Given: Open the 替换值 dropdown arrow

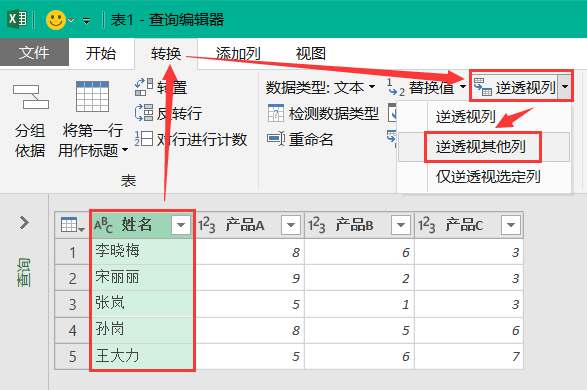Looking at the screenshot, I should click(x=463, y=87).
